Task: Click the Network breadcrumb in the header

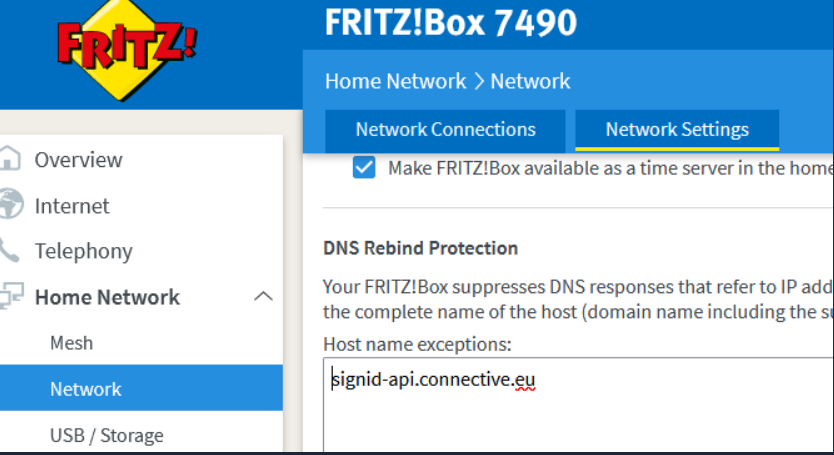Action: 530,81
